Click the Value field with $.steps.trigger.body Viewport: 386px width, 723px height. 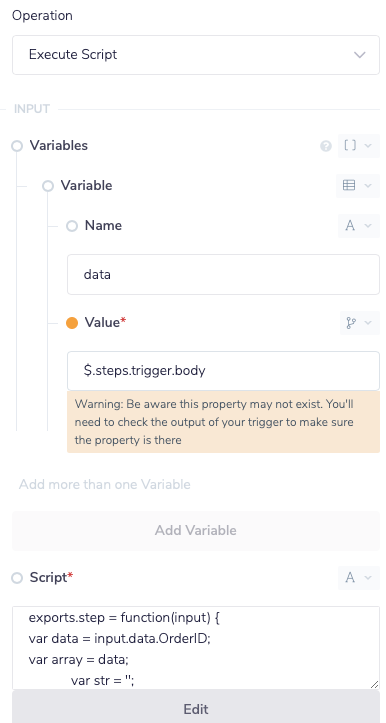tap(223, 371)
